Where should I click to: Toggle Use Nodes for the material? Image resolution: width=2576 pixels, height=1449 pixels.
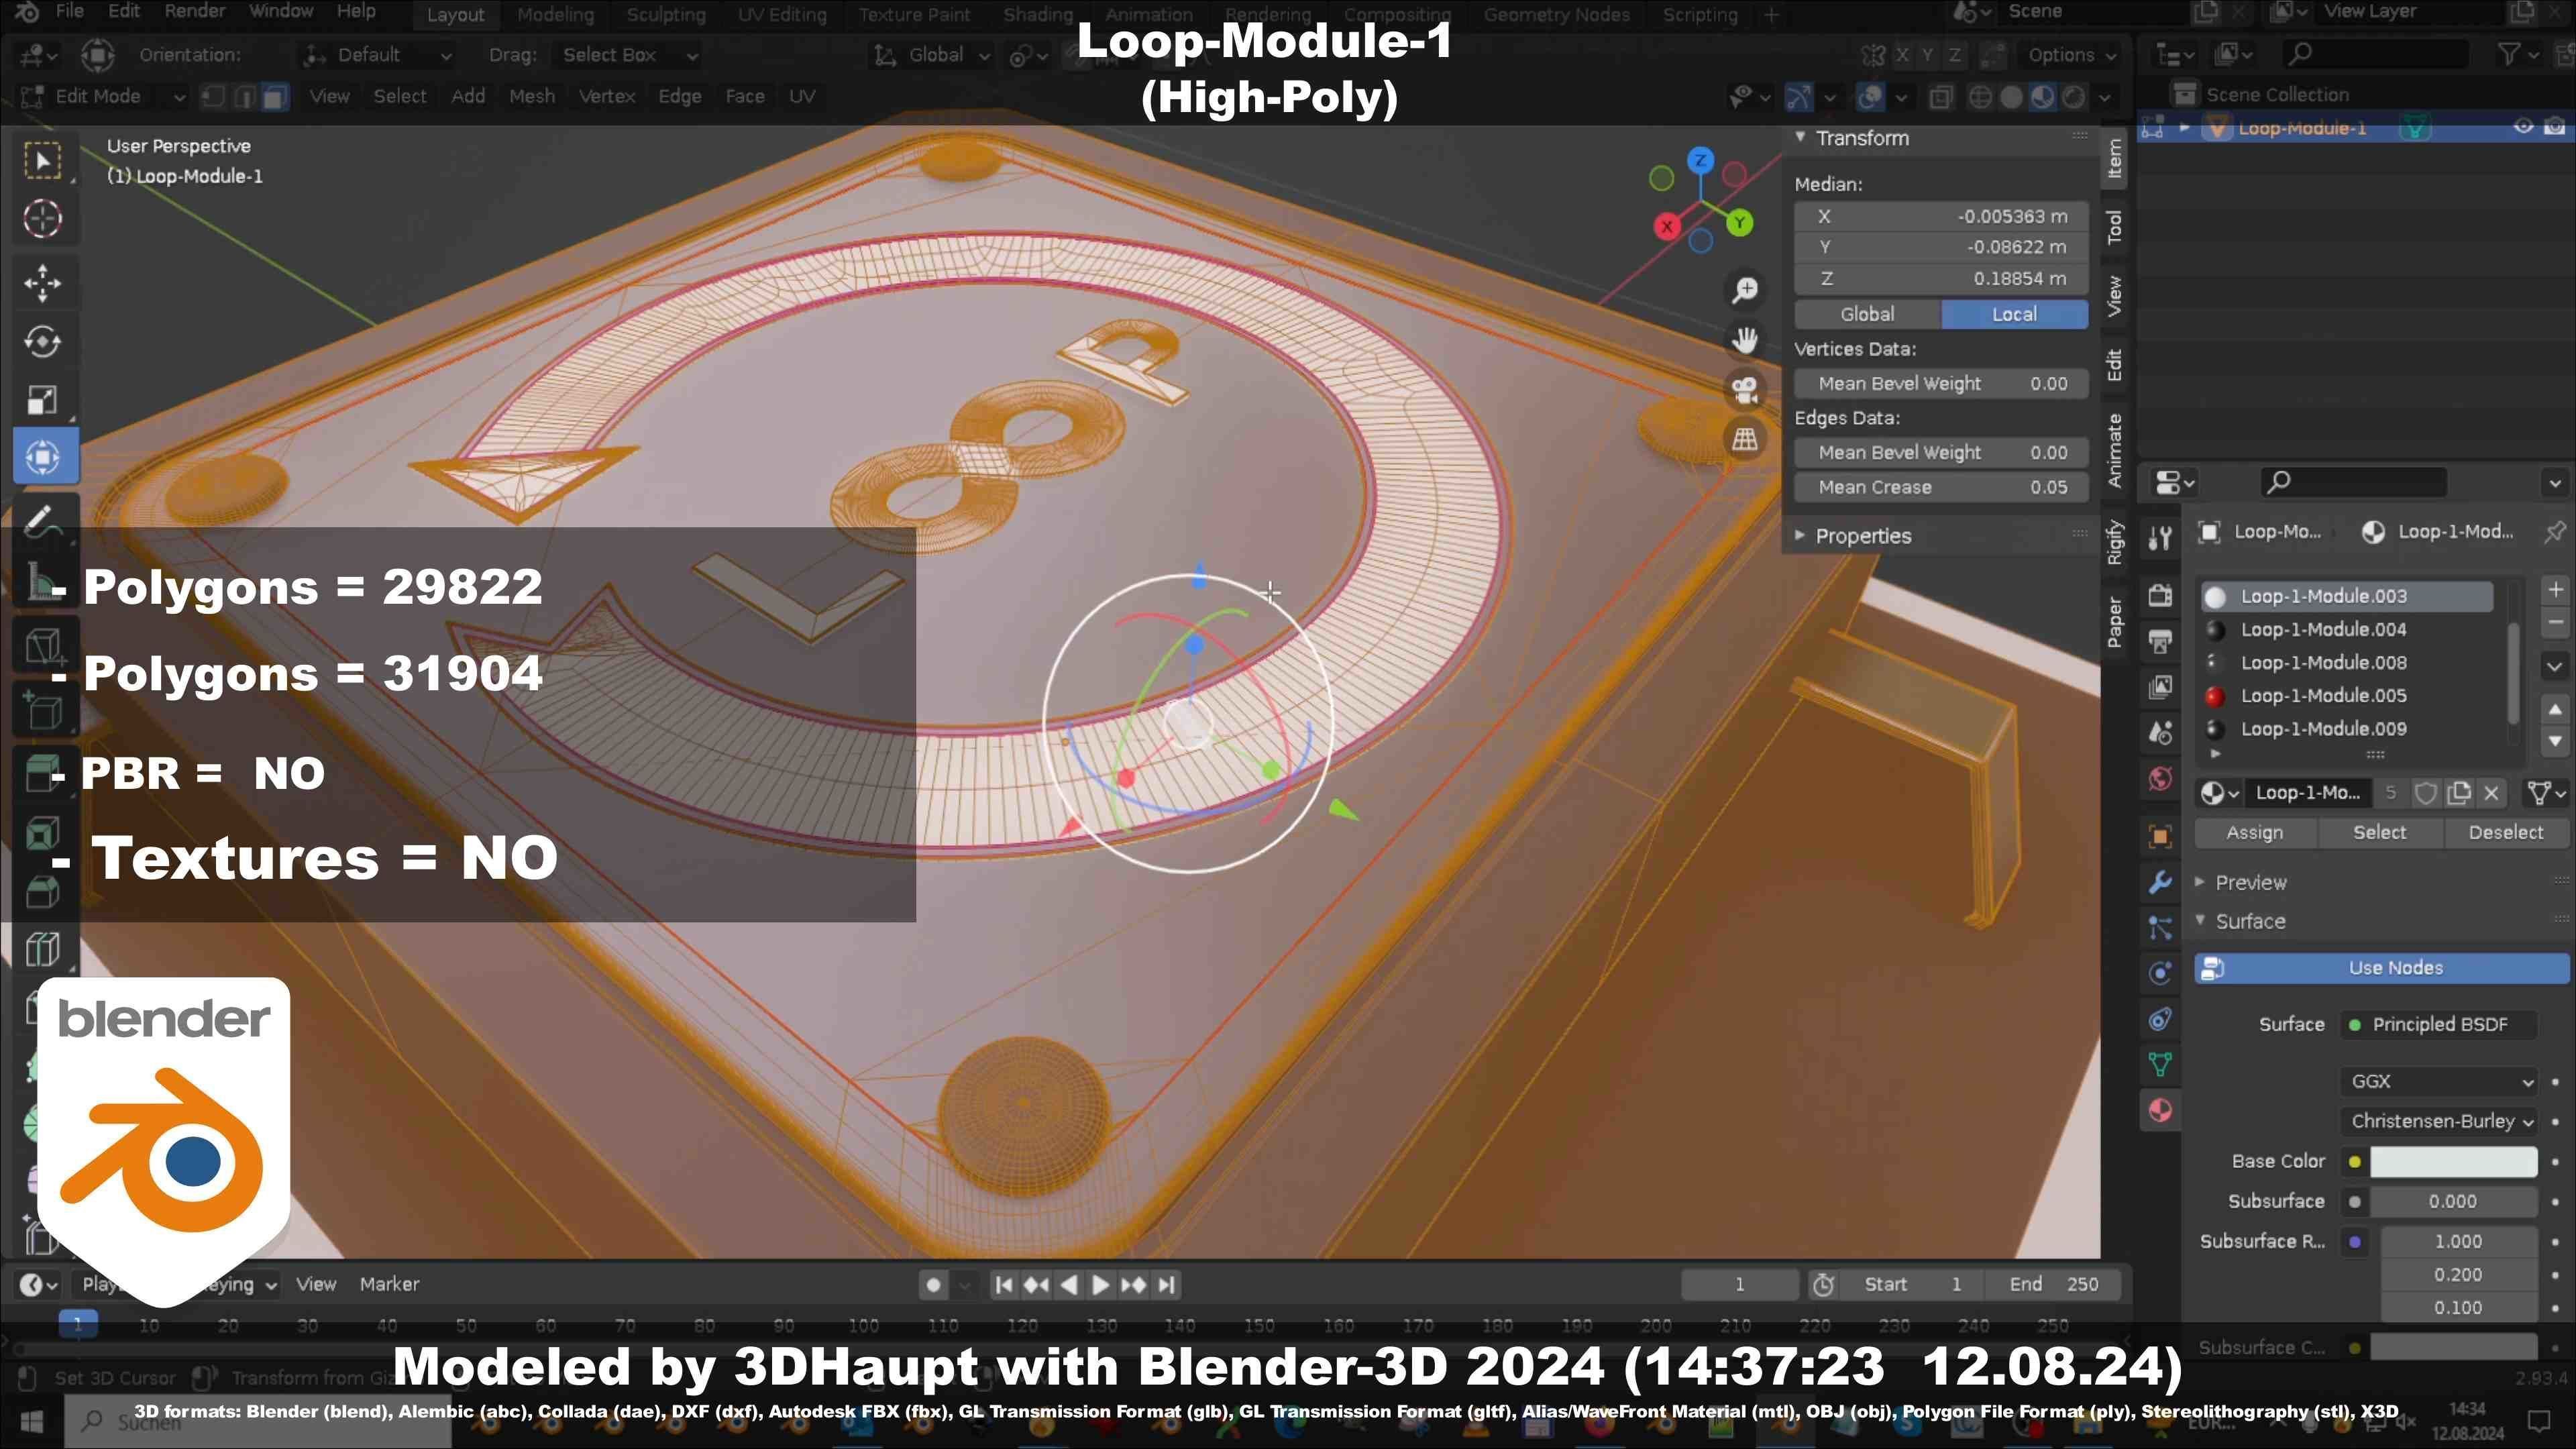(2381, 968)
